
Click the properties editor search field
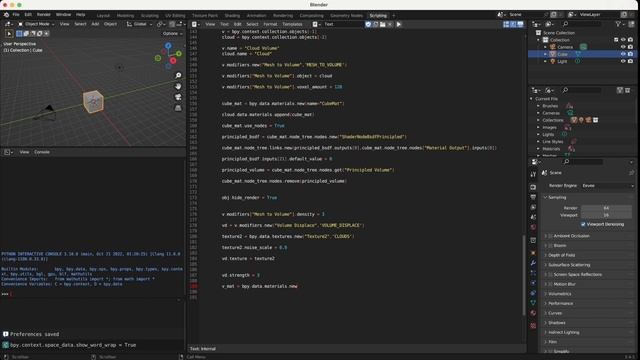583,162
